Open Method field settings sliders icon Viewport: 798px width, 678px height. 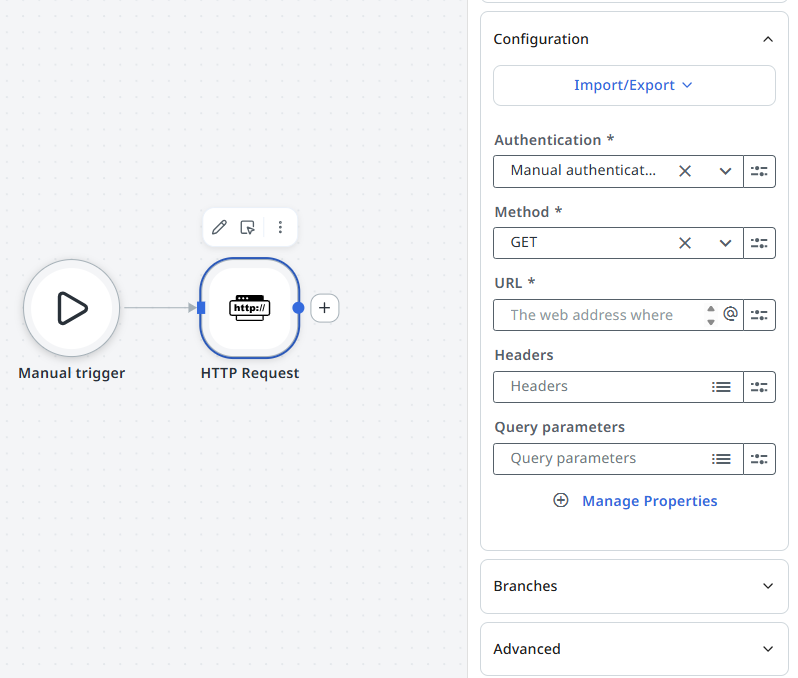(x=759, y=243)
